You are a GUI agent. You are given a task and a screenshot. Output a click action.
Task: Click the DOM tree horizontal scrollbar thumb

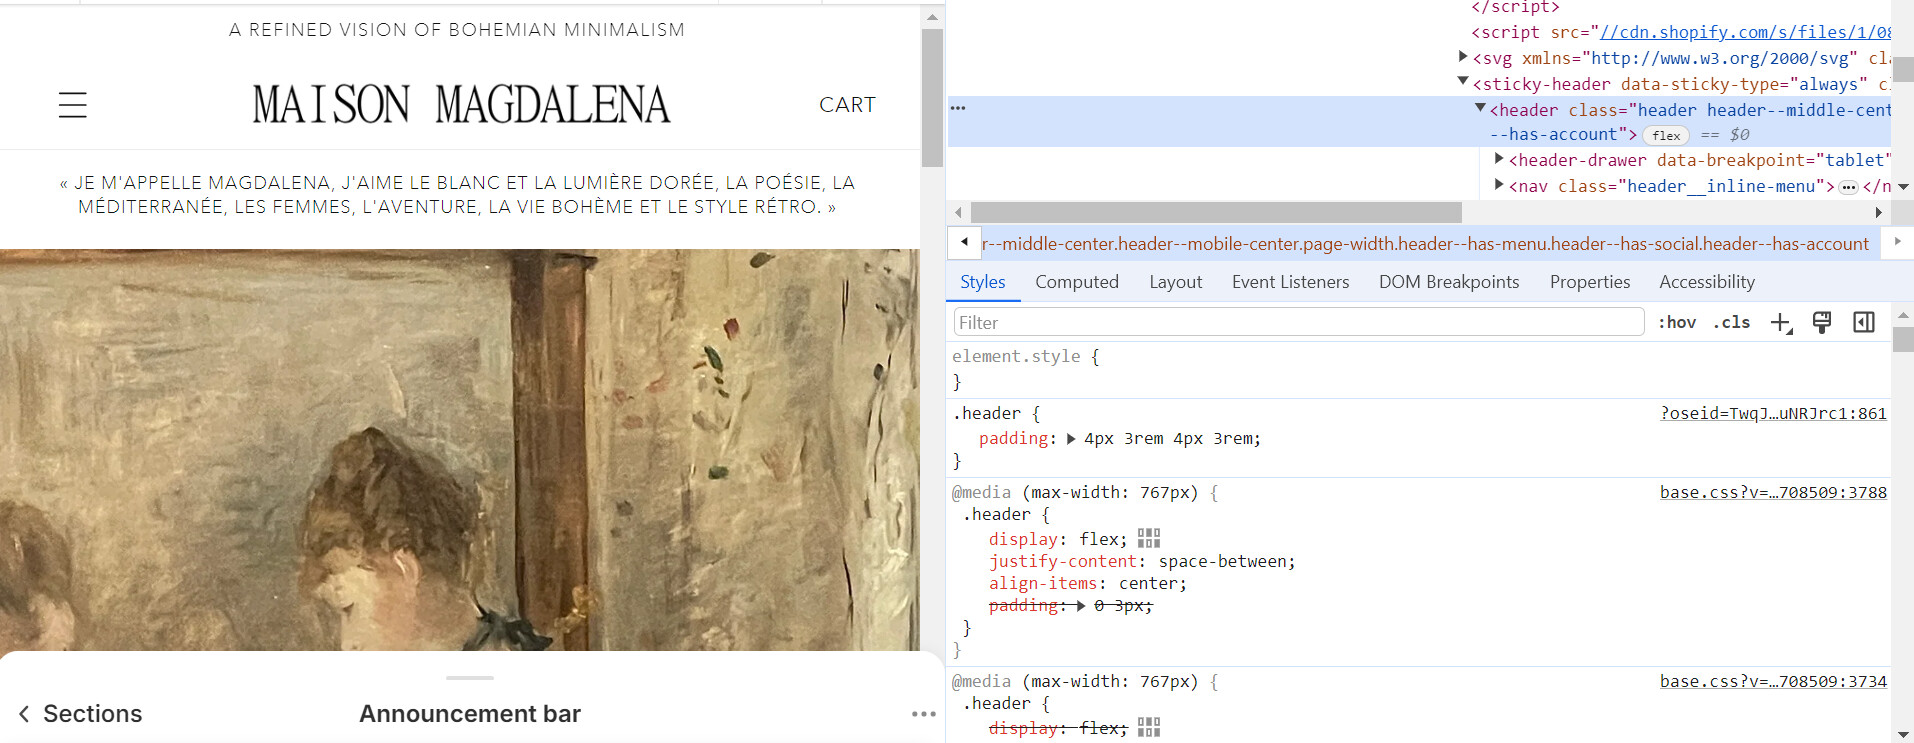point(1216,212)
